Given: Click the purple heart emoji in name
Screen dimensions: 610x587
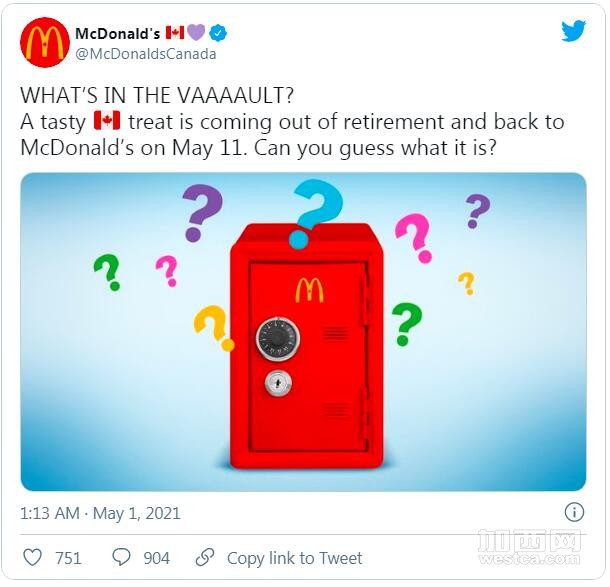Looking at the screenshot, I should (x=196, y=33).
